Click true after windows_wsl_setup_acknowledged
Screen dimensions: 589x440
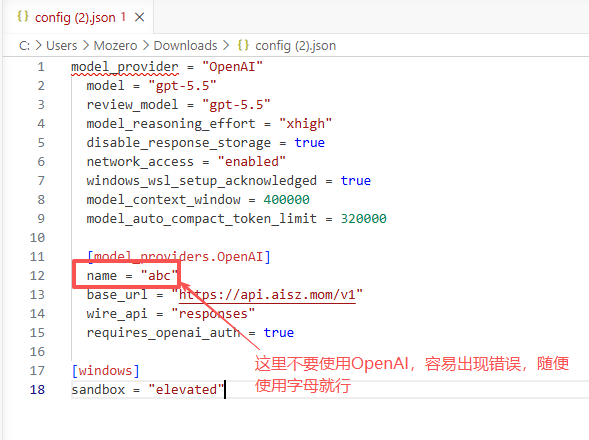pyautogui.click(x=356, y=181)
